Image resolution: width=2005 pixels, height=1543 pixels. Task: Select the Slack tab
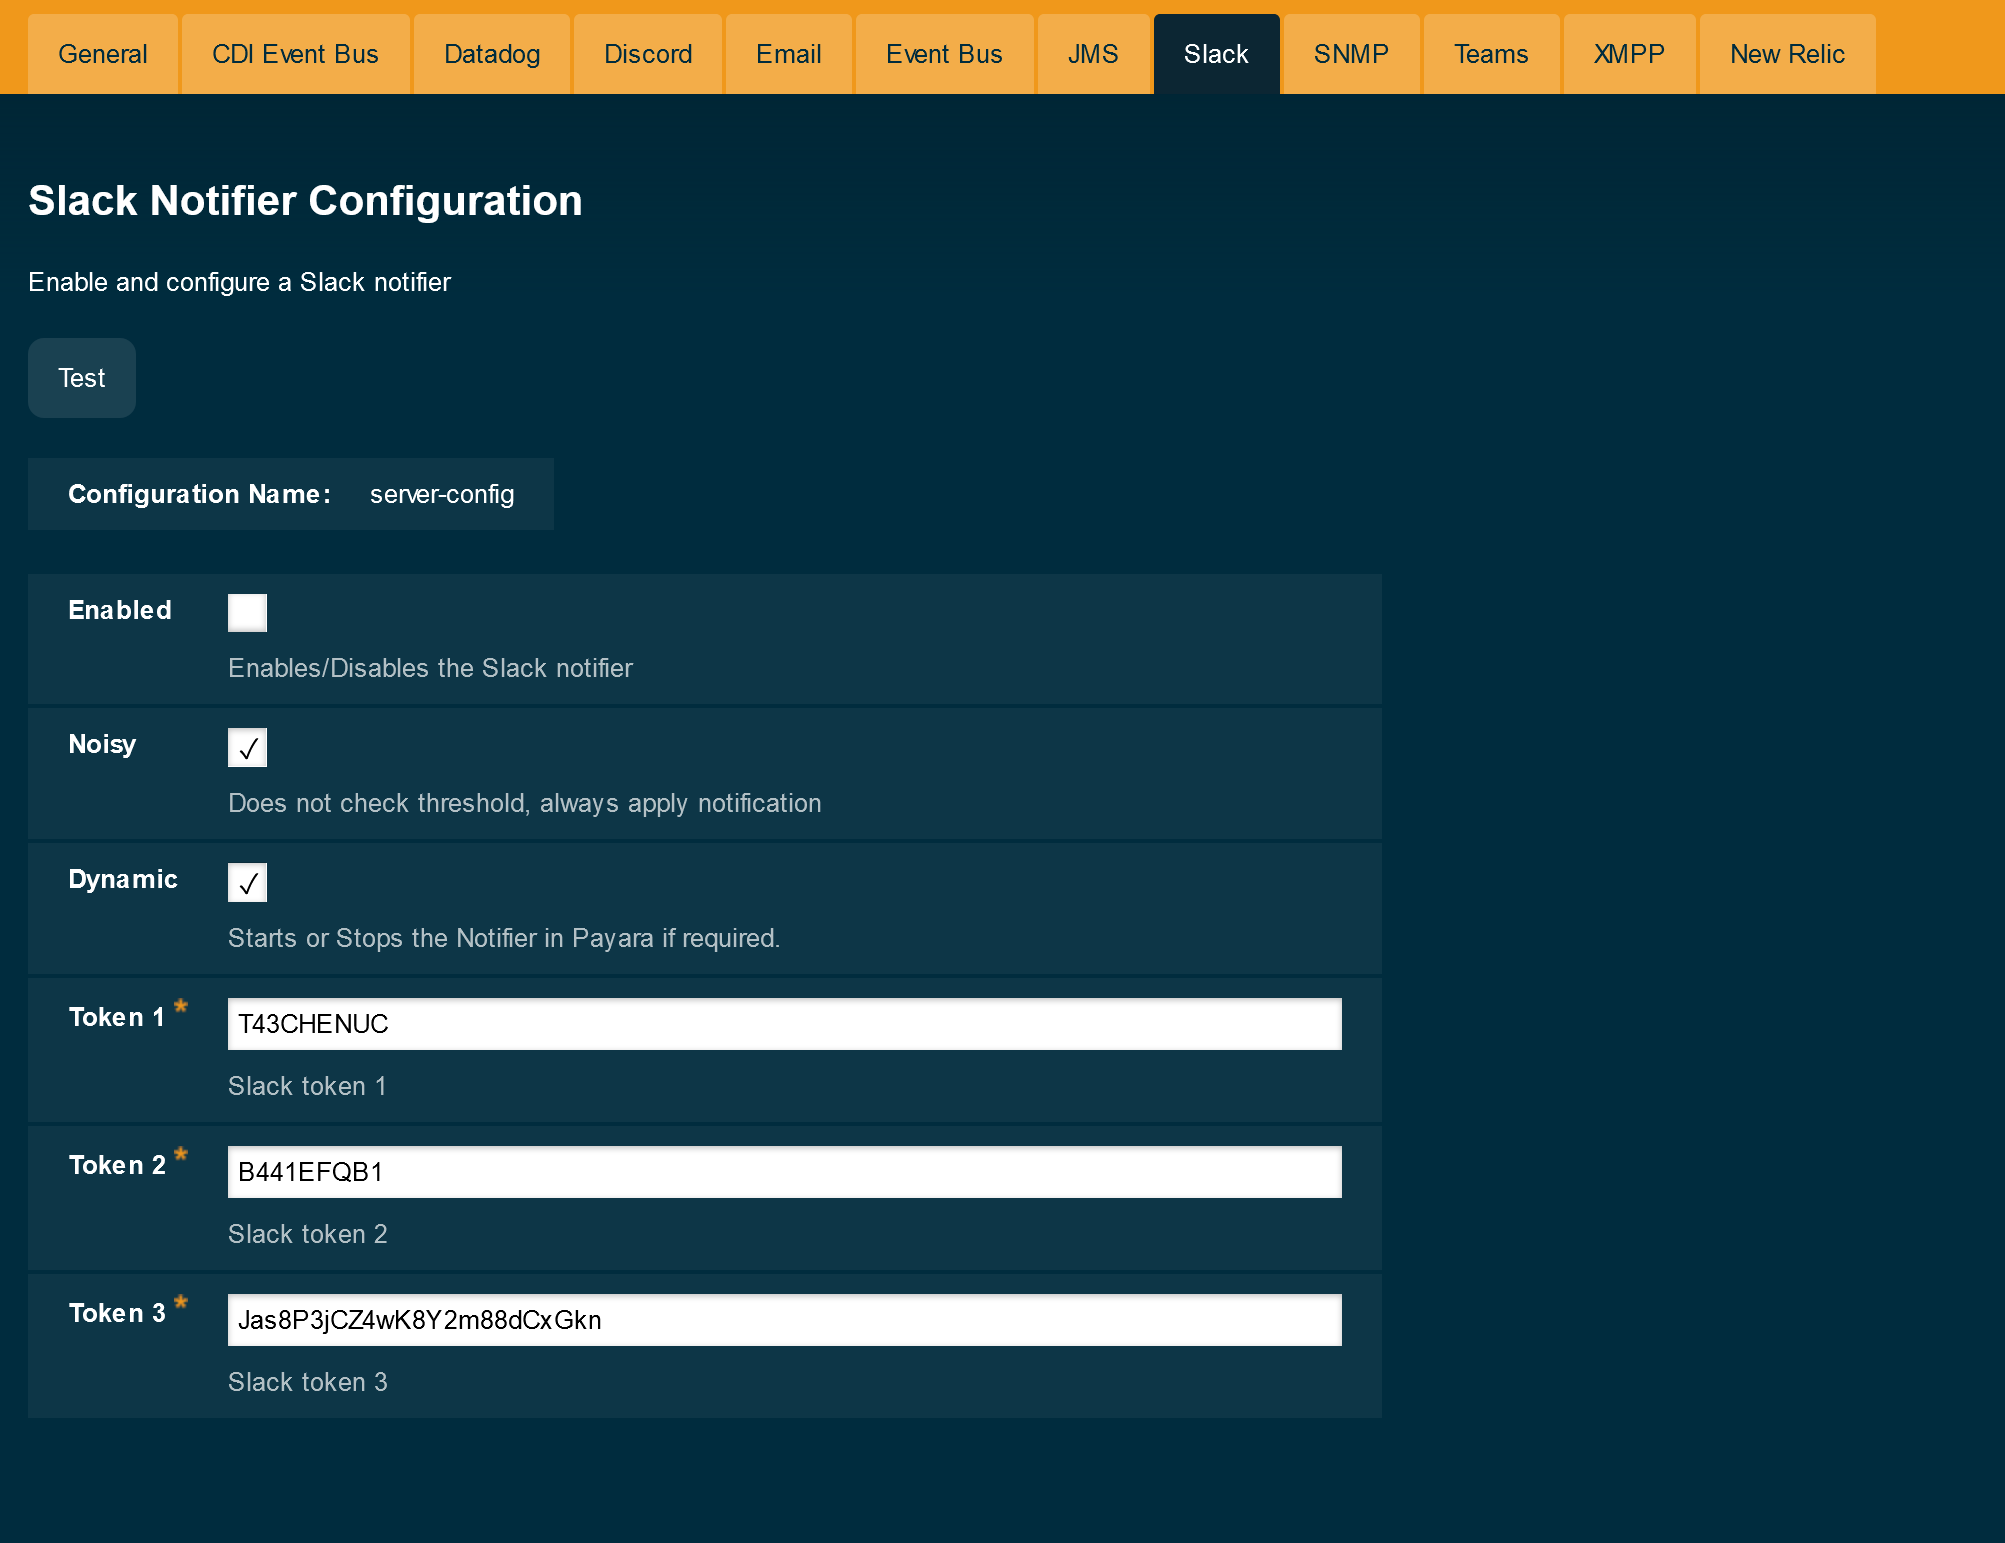click(1216, 53)
